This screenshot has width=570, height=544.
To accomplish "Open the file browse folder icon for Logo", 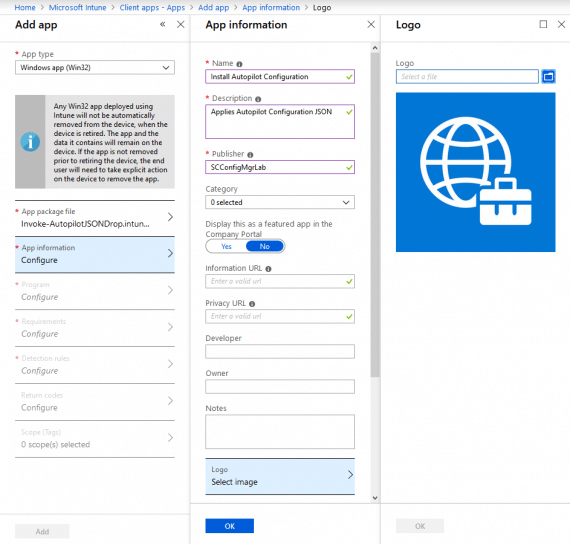I will [x=548, y=77].
